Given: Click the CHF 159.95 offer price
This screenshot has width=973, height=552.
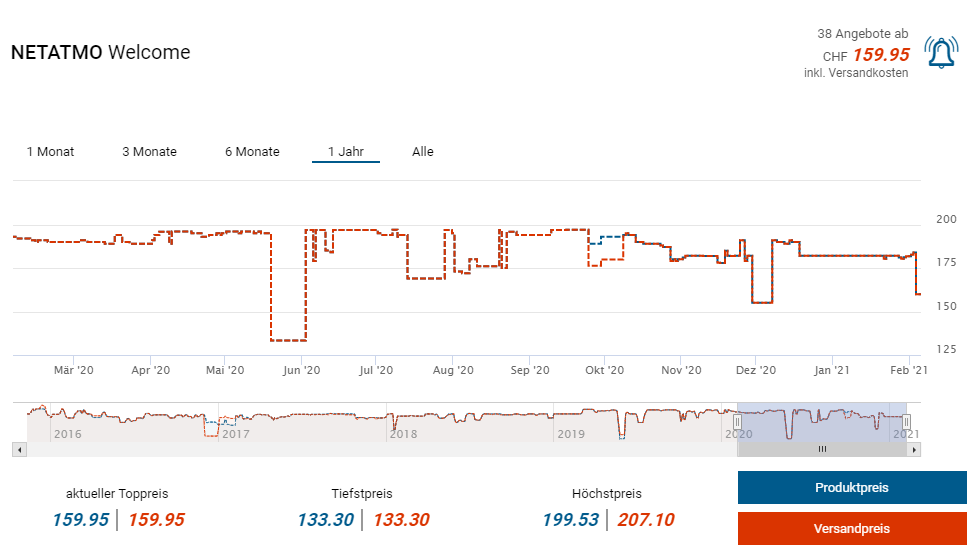Looking at the screenshot, I should pyautogui.click(x=880, y=55).
